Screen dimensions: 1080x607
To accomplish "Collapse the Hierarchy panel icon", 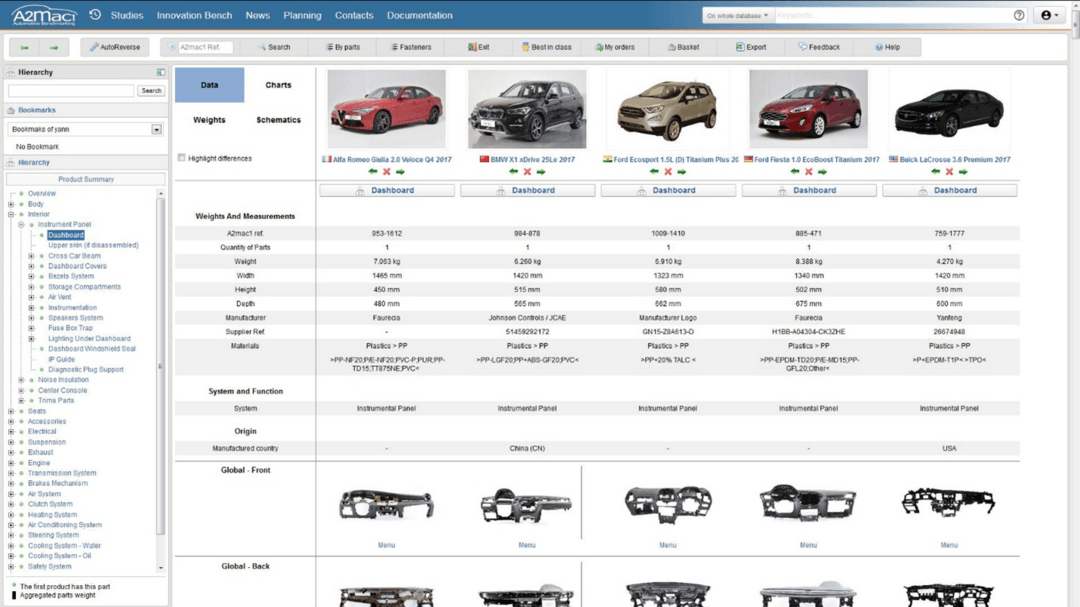I will click(x=160, y=72).
